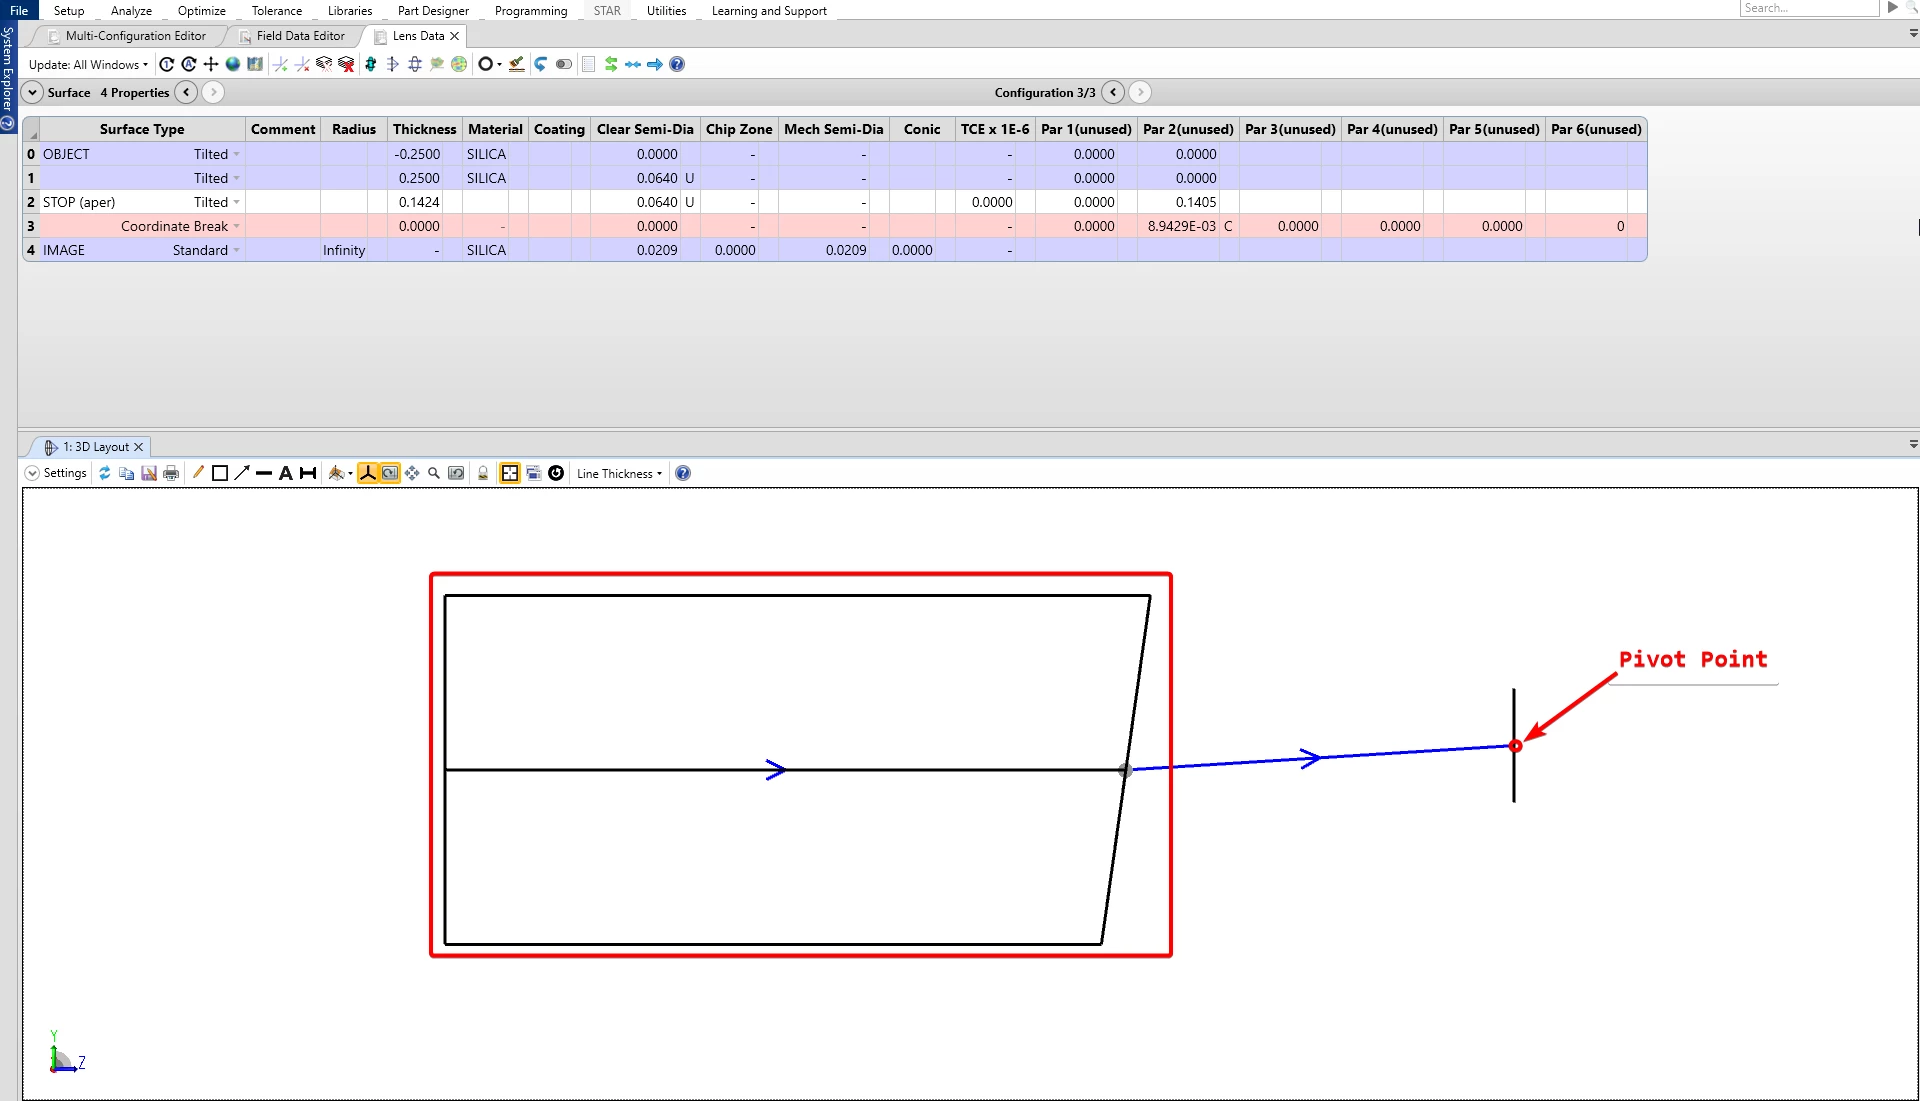1920x1101 pixels.
Task: Toggle the gray switch in Lens Data toolbar
Action: coord(564,64)
